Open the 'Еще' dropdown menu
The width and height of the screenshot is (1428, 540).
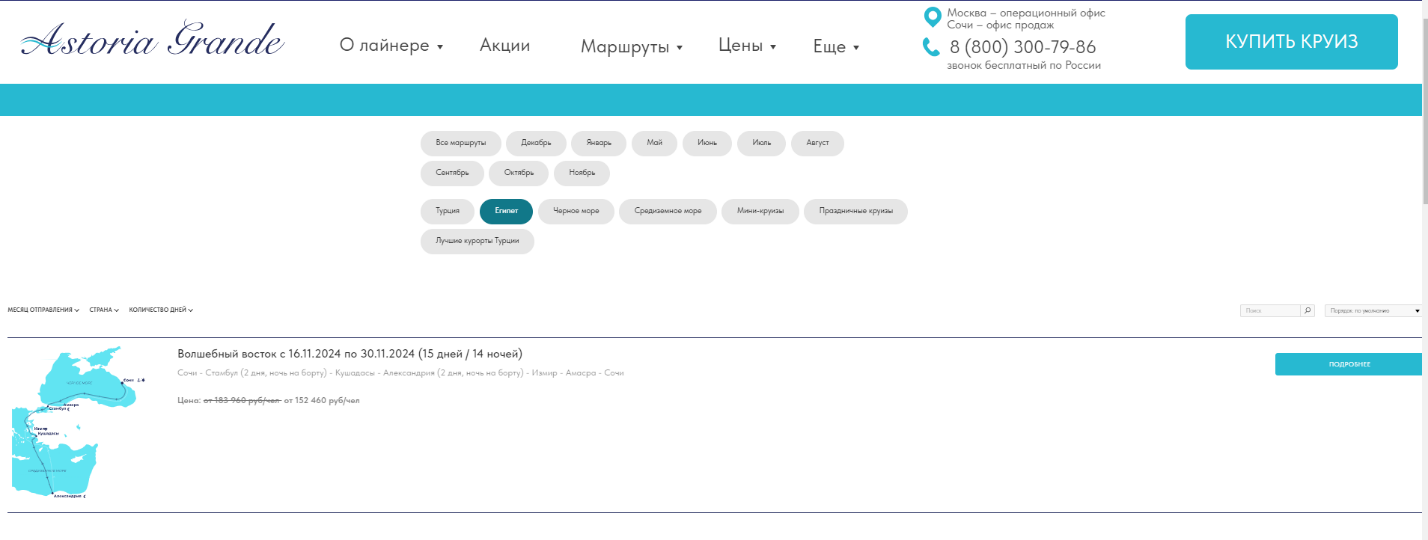click(x=836, y=46)
